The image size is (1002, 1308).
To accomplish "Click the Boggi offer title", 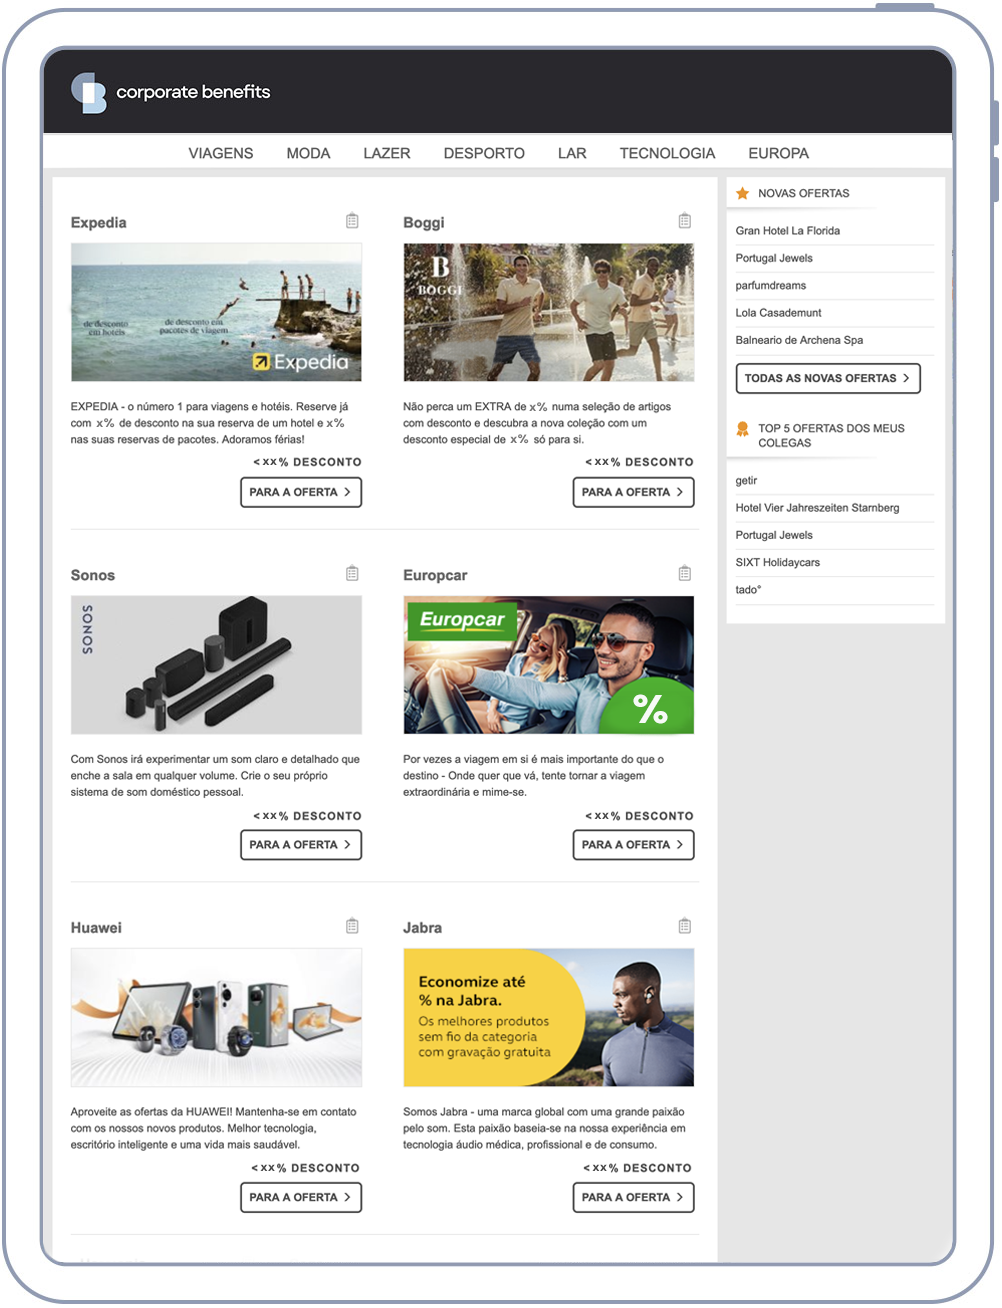I will (424, 223).
